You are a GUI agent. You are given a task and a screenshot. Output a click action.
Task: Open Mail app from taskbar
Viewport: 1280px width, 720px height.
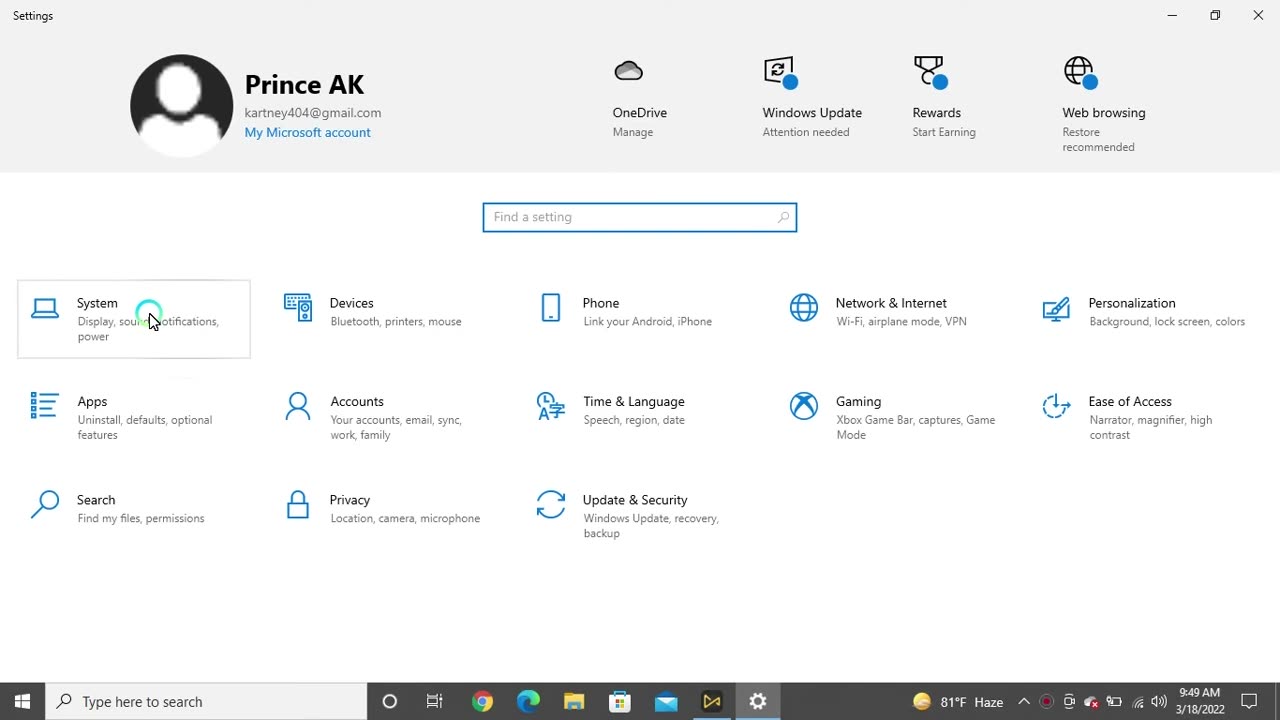pyautogui.click(x=666, y=701)
